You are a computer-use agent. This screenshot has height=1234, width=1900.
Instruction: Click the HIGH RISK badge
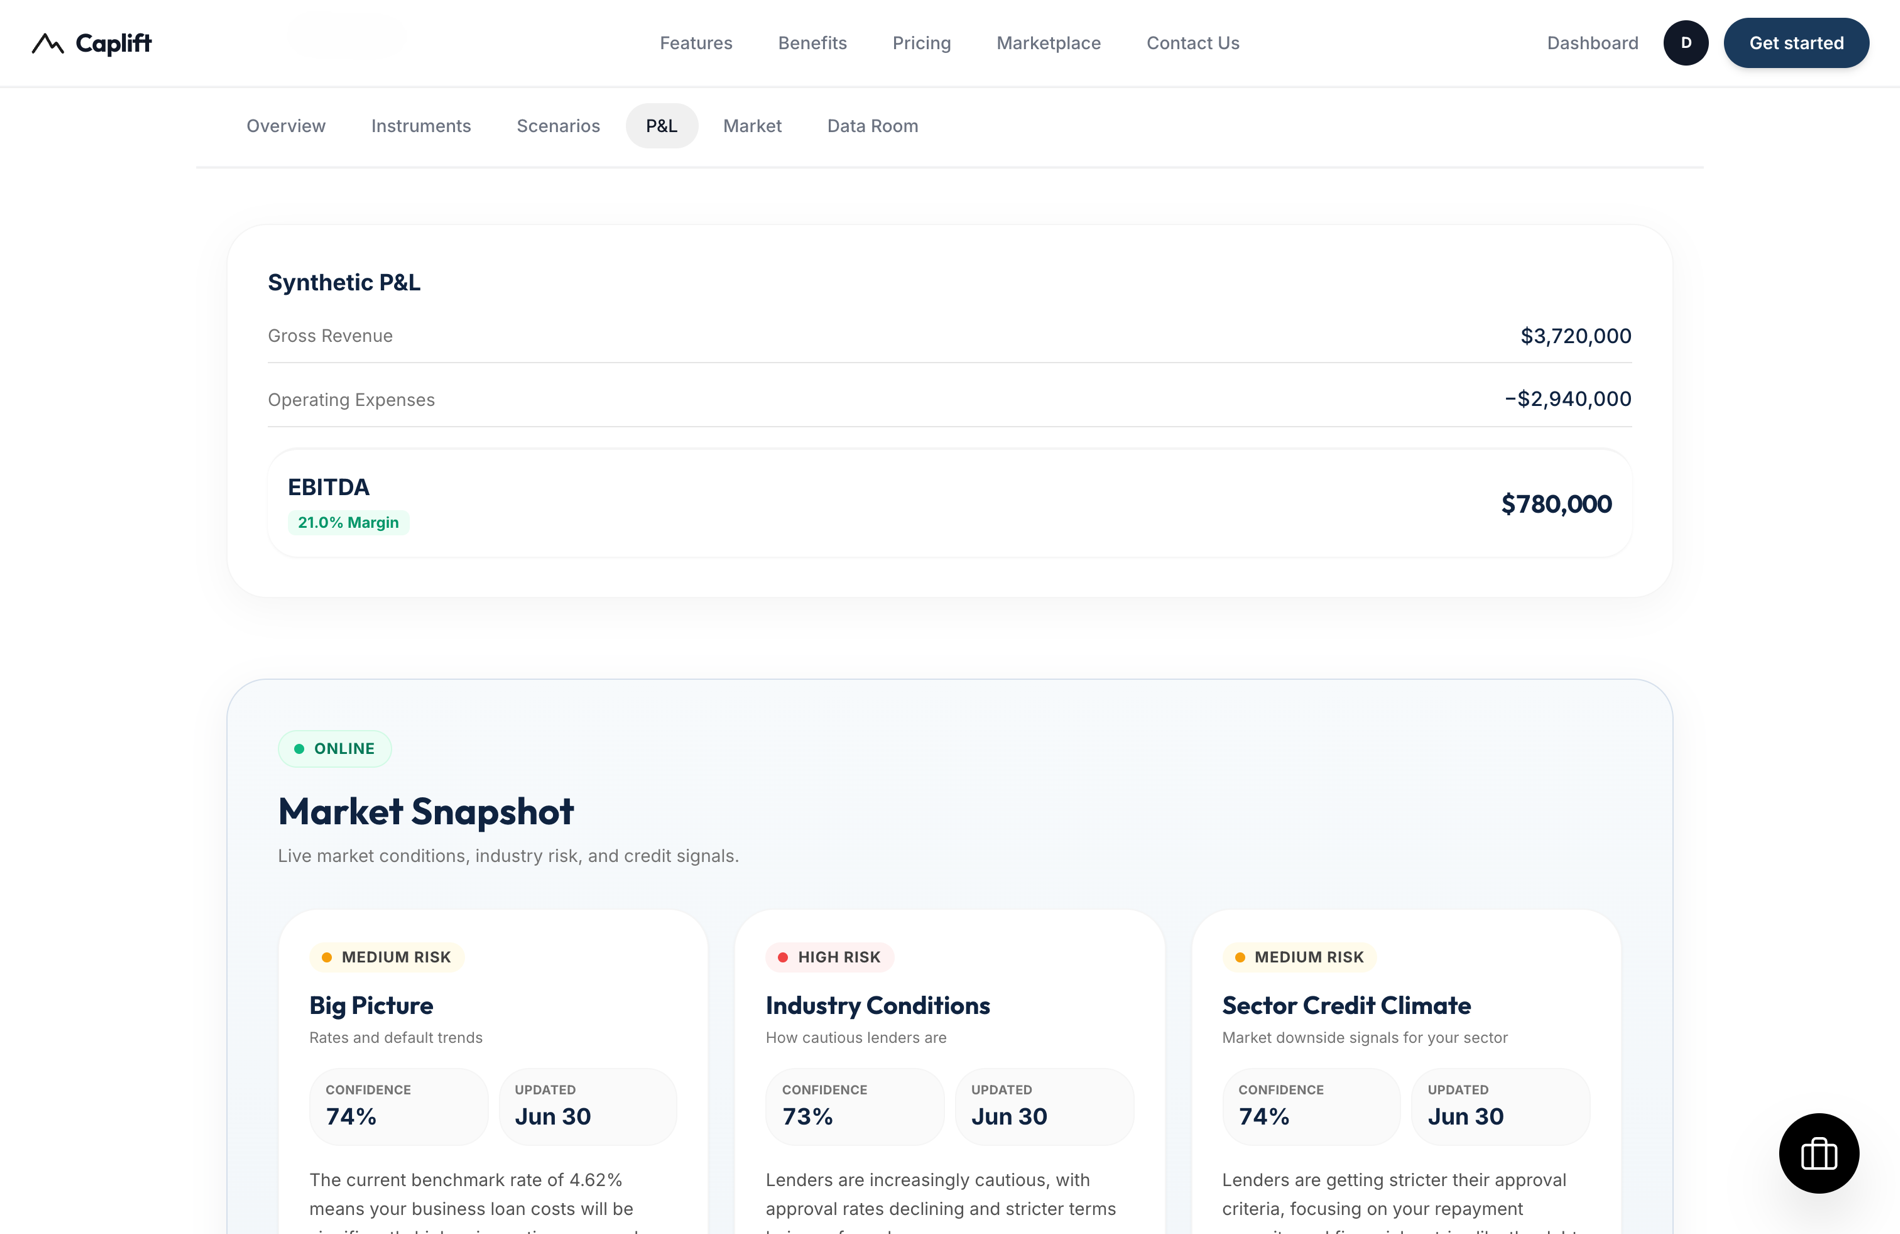tap(830, 957)
